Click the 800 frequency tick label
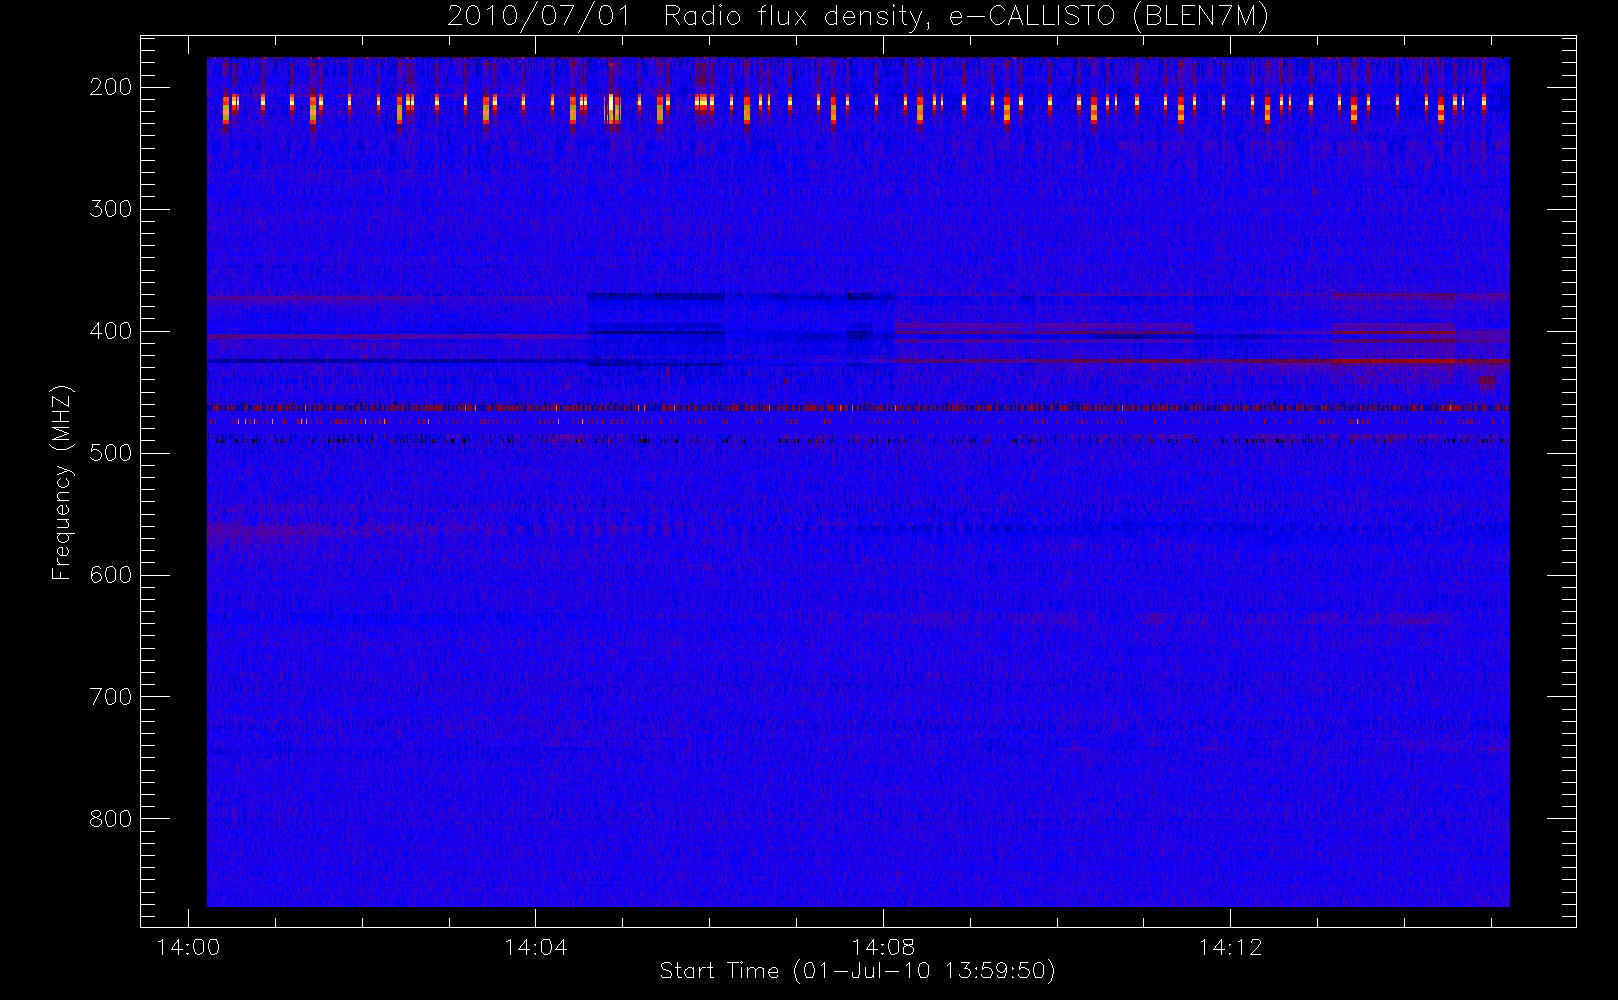The image size is (1618, 1000). tap(111, 819)
